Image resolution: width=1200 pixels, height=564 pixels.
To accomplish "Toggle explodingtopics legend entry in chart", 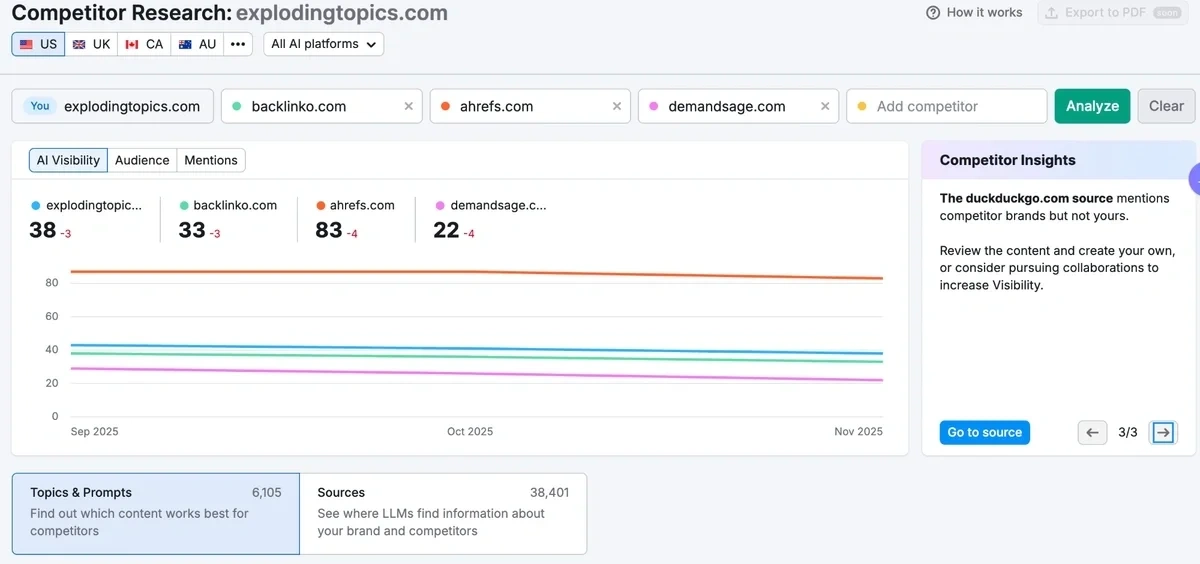I will [x=87, y=205].
